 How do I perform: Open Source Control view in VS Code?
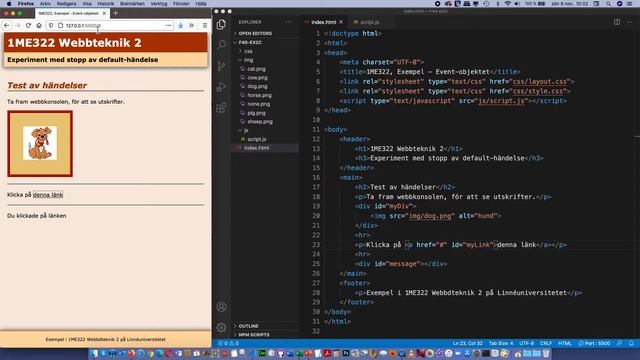221,66
